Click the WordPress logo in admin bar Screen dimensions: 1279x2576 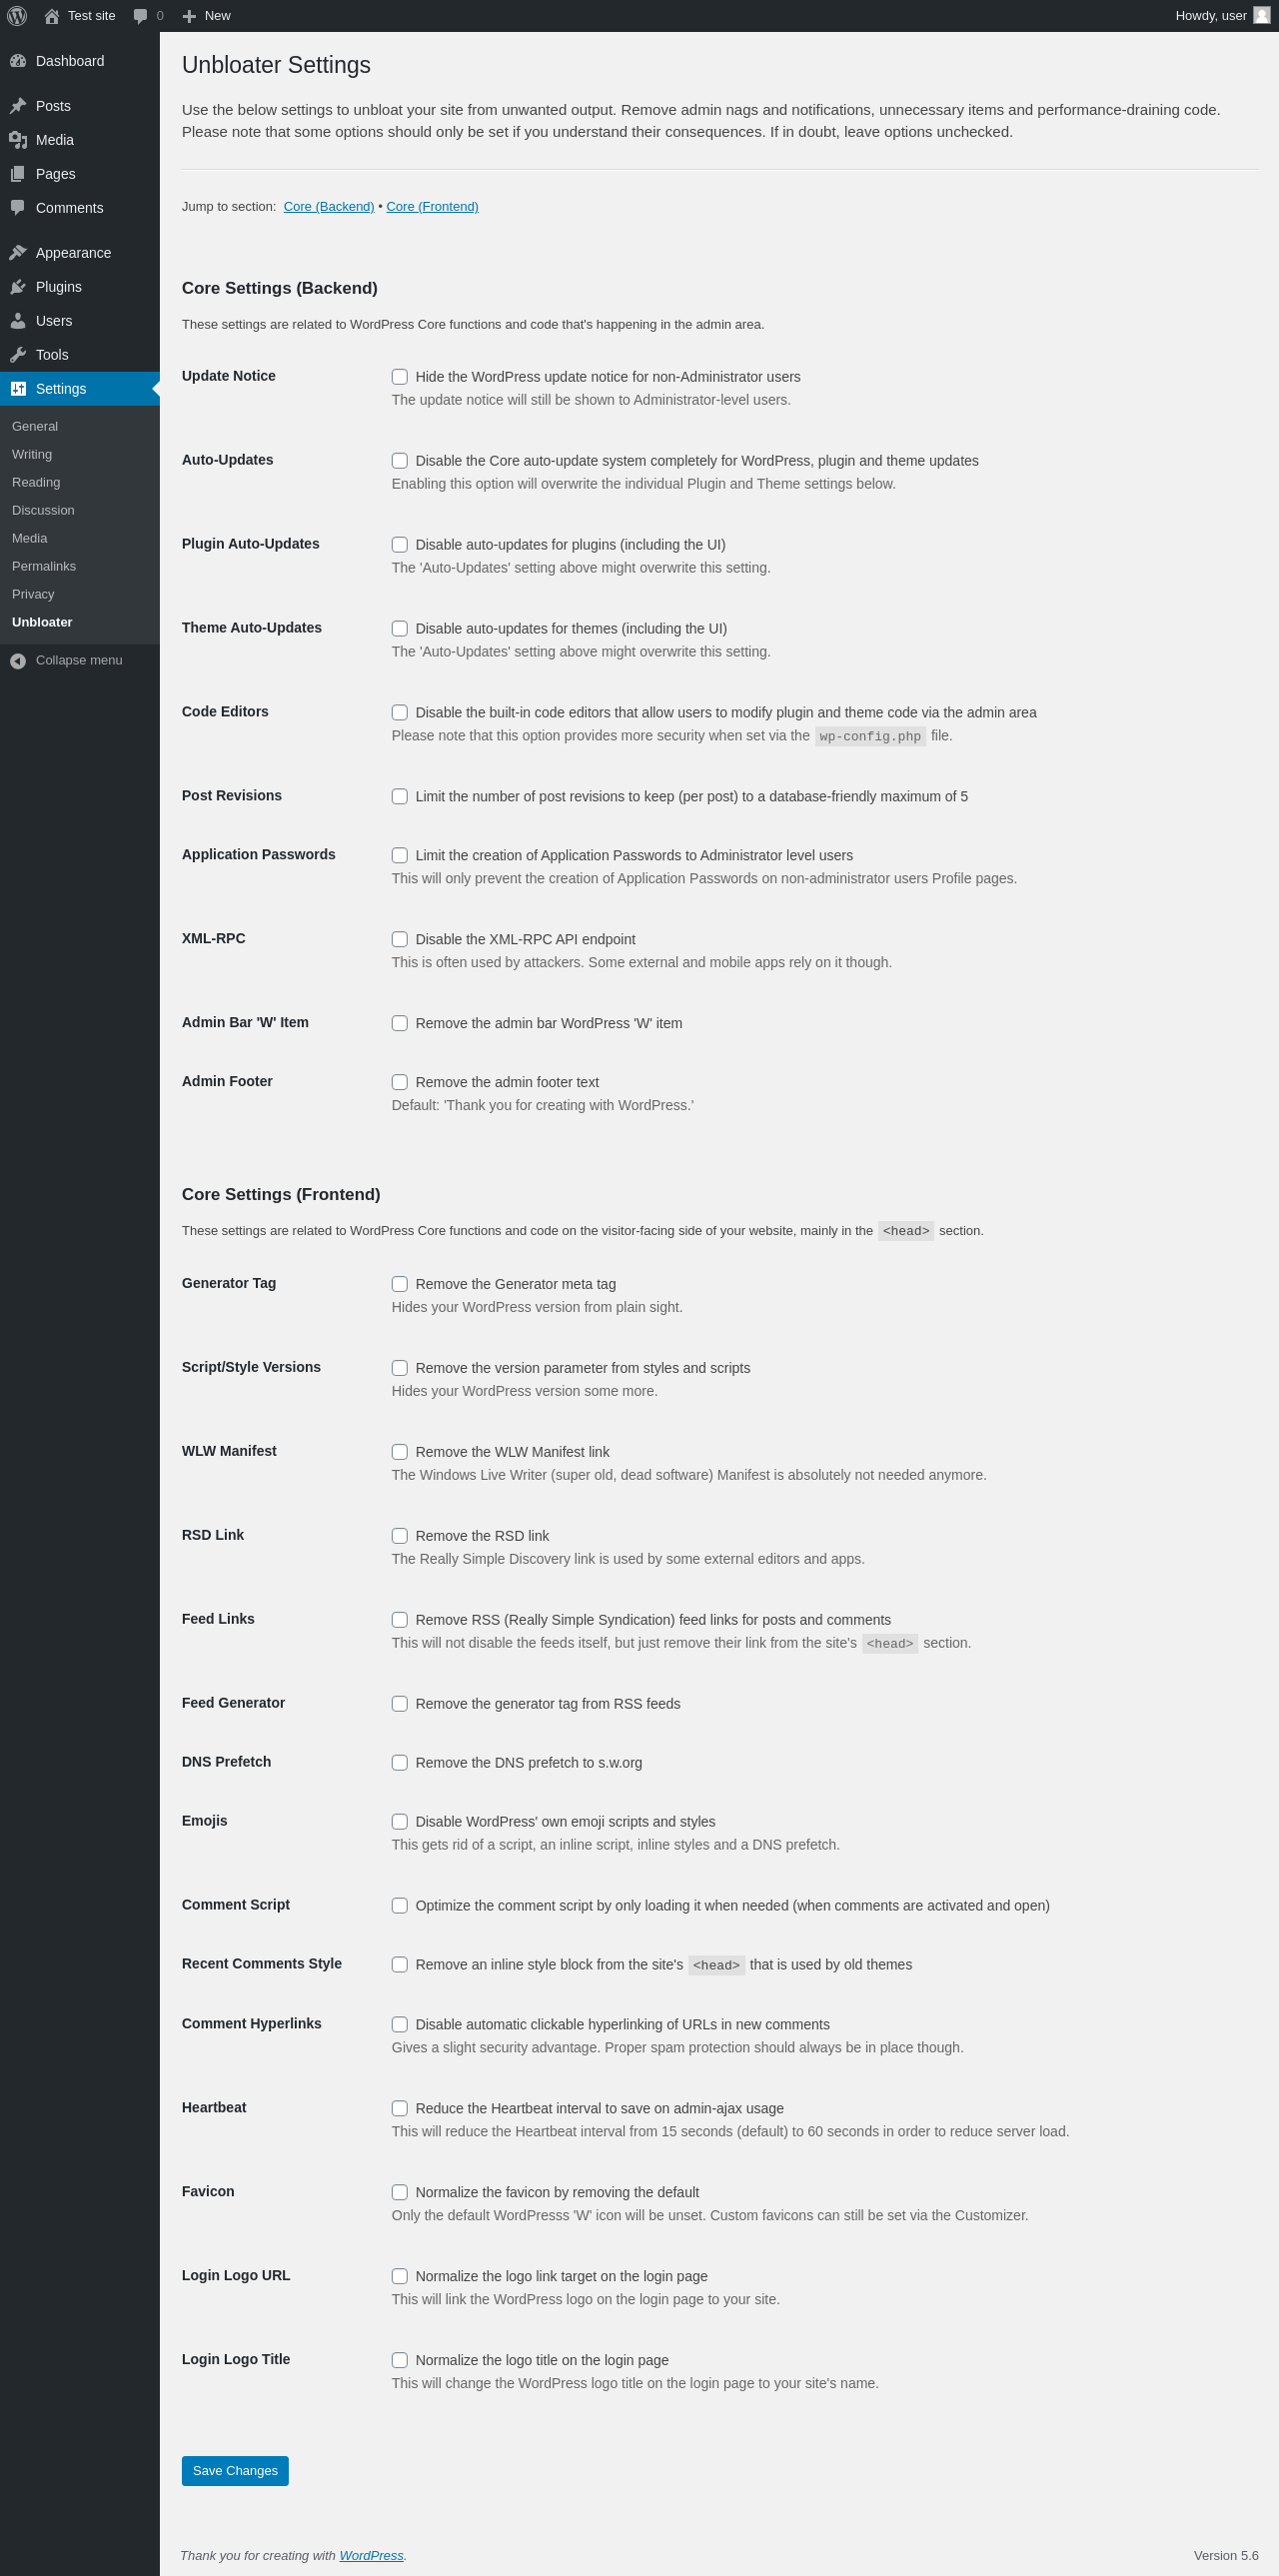click(17, 16)
